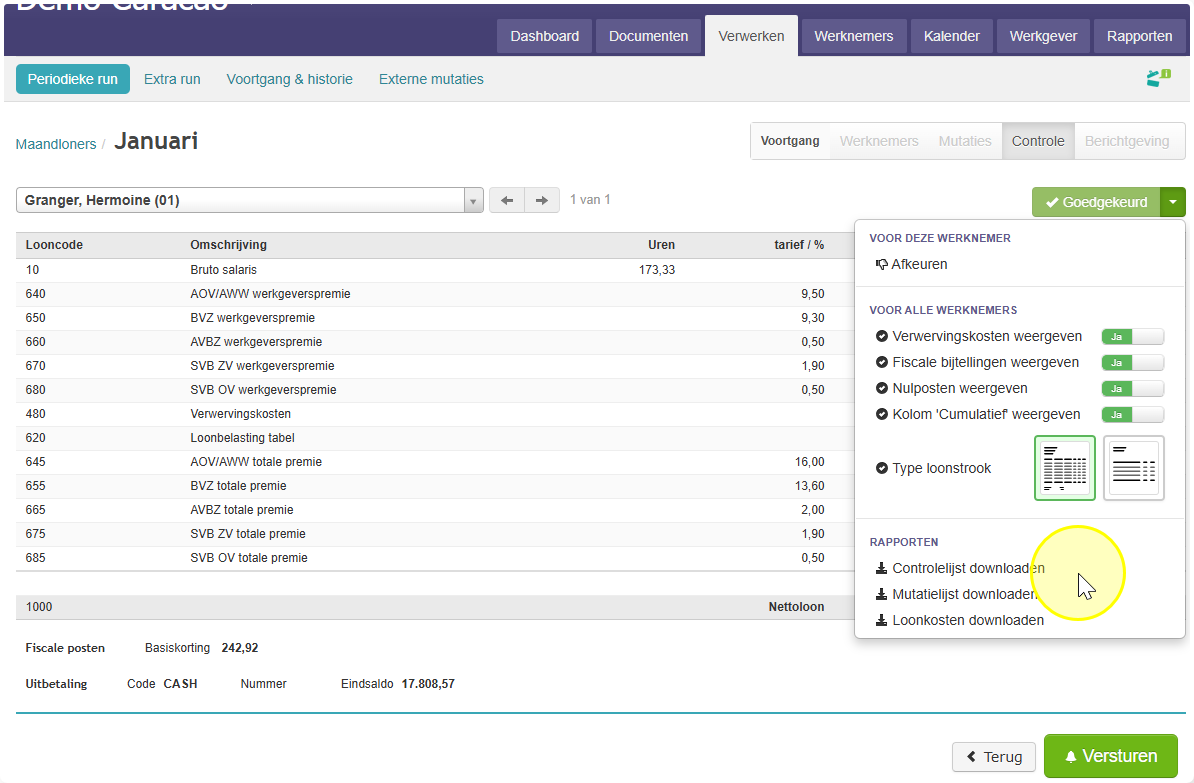Select the Controle step
The image size is (1194, 783).
pyautogui.click(x=1038, y=141)
